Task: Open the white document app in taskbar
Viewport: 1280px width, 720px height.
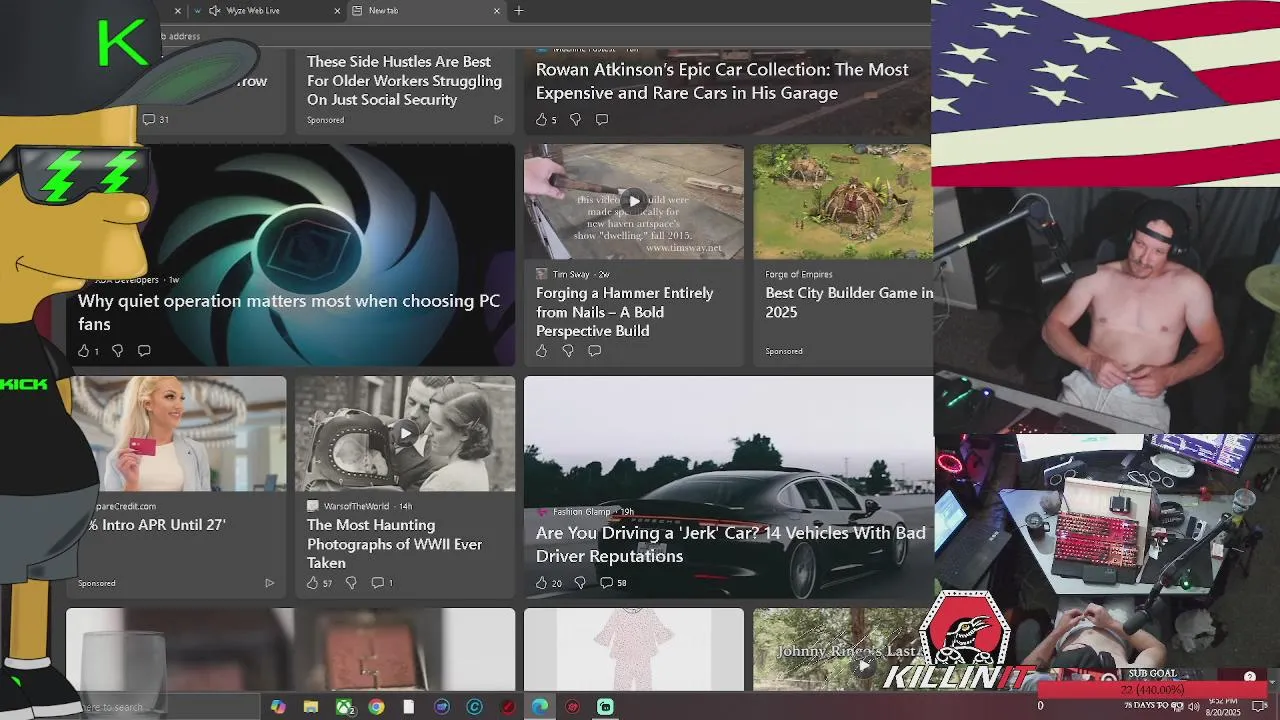Action: (408, 707)
